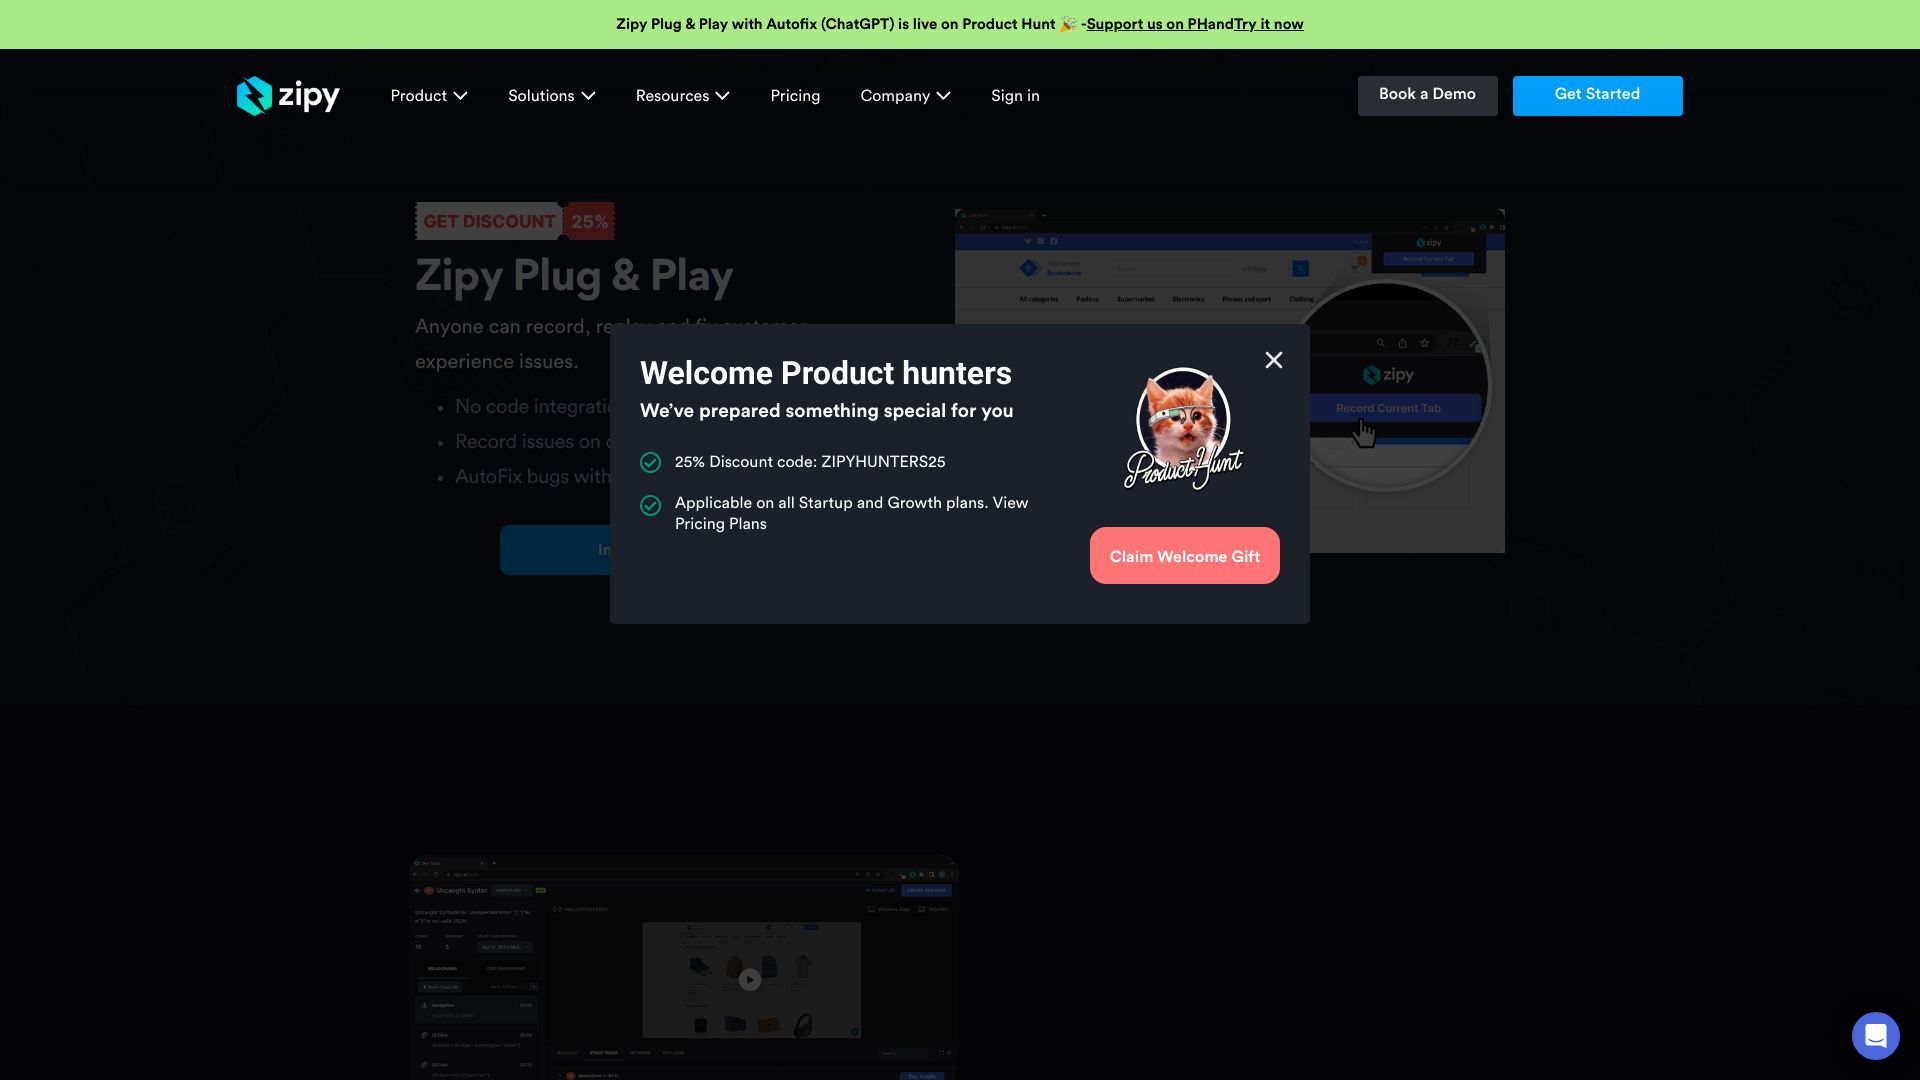Click the checkmark next to the 25% discount code
1920x1080 pixels.
[x=650, y=462]
